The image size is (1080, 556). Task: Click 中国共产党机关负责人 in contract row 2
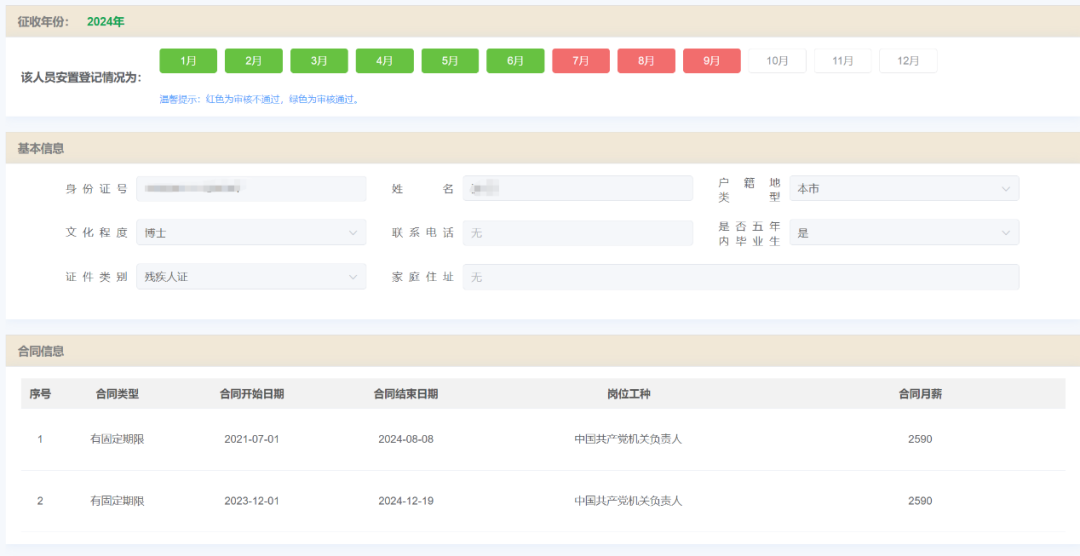tap(628, 501)
